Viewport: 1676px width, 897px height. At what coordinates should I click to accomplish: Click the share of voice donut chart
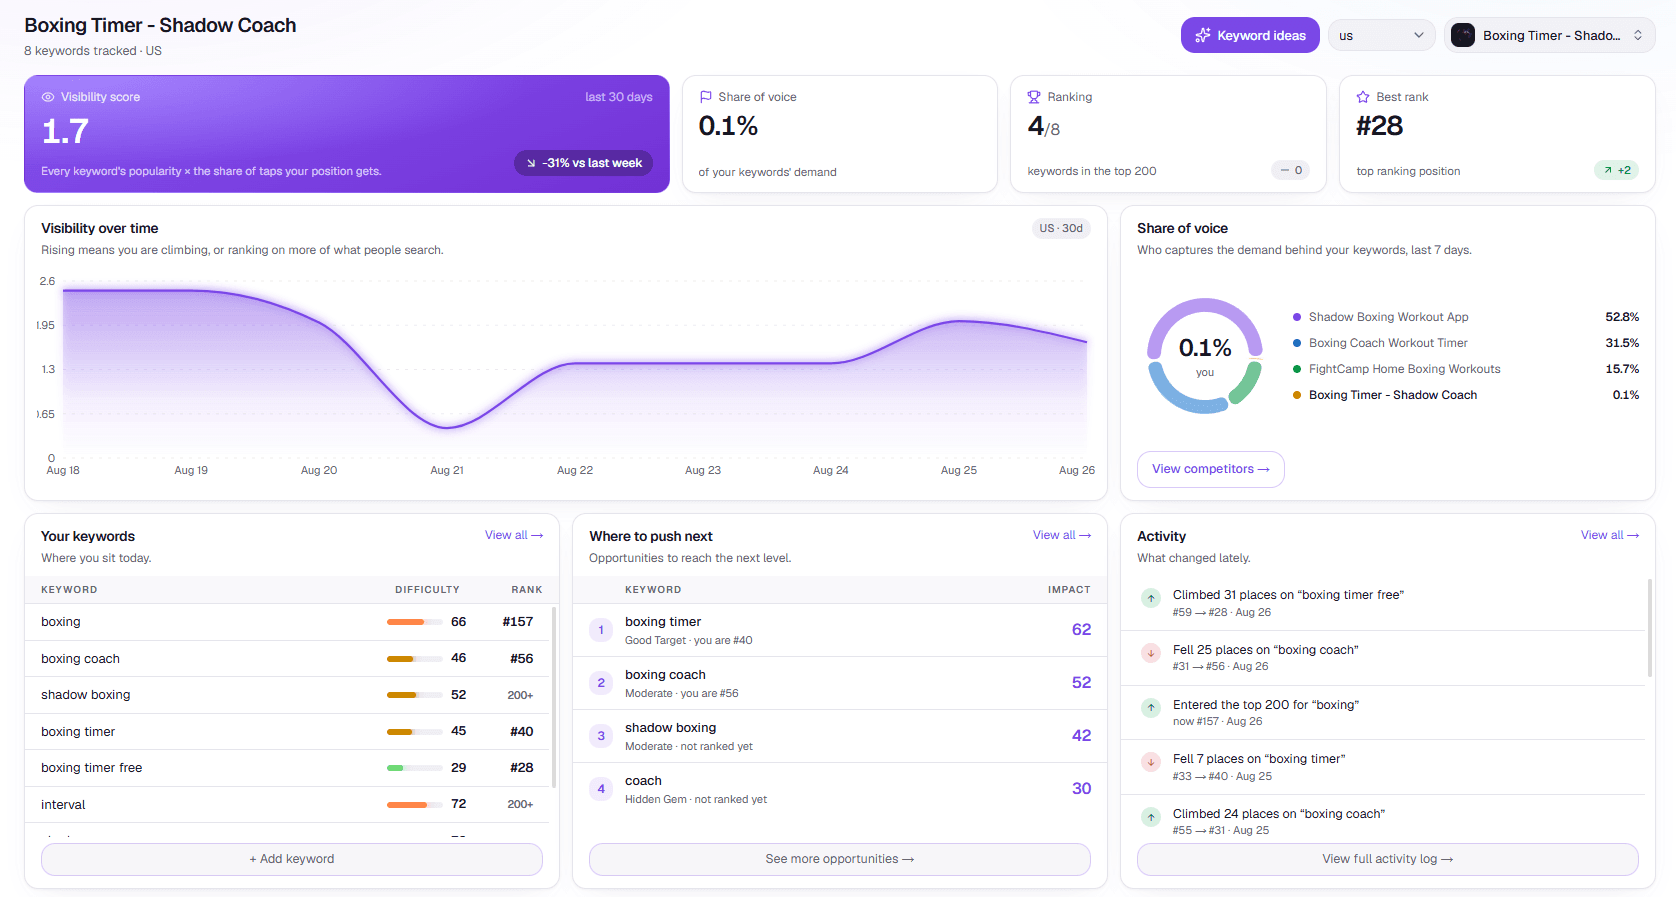click(1205, 356)
